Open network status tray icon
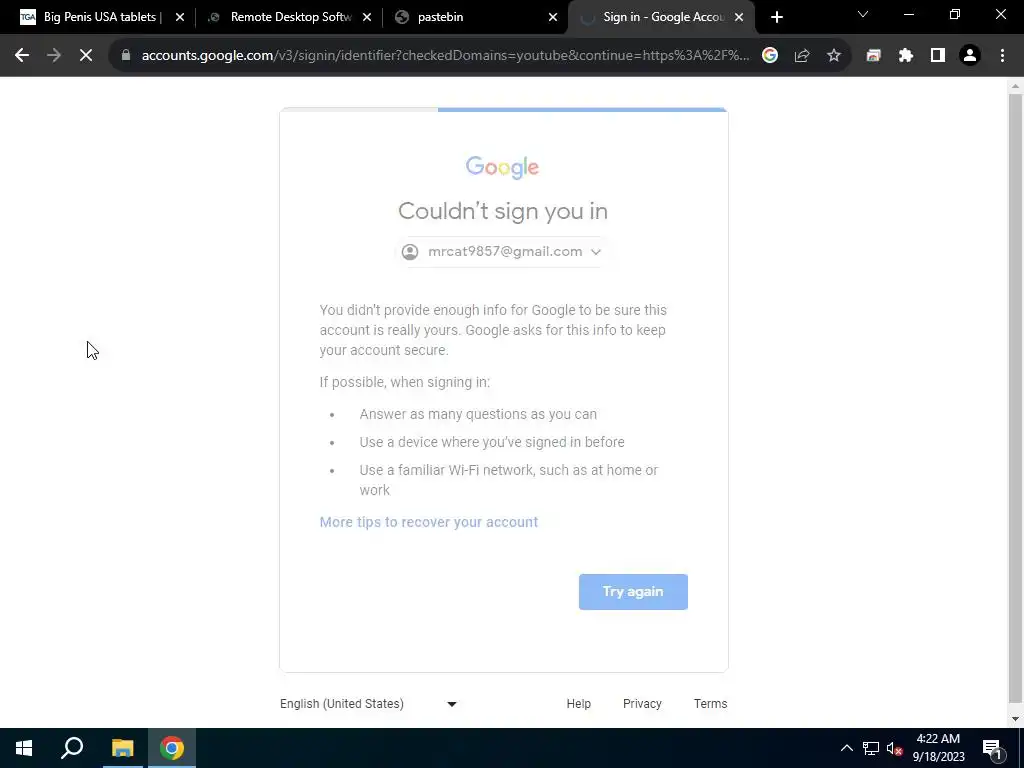The image size is (1024, 768). 871,748
